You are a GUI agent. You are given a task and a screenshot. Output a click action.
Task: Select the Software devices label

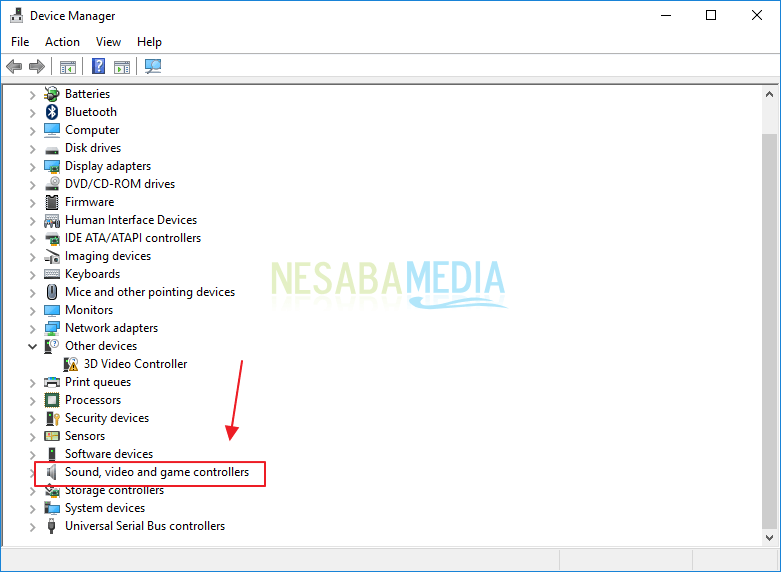[109, 454]
